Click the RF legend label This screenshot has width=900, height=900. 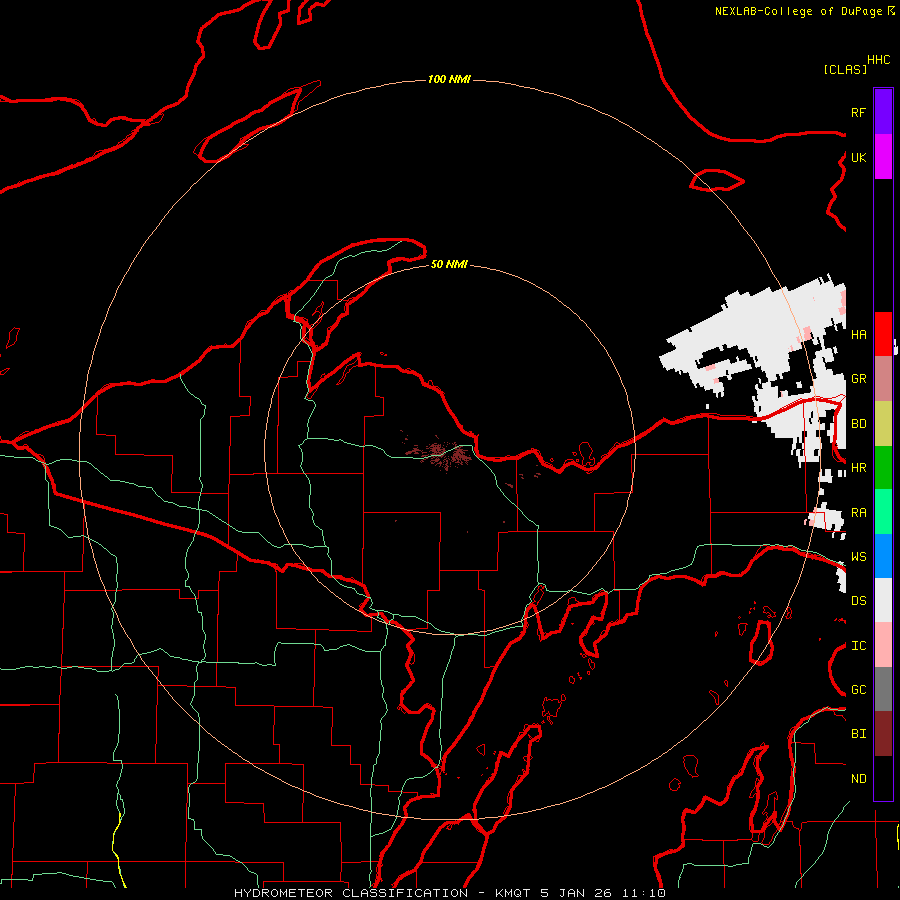pyautogui.click(x=858, y=112)
